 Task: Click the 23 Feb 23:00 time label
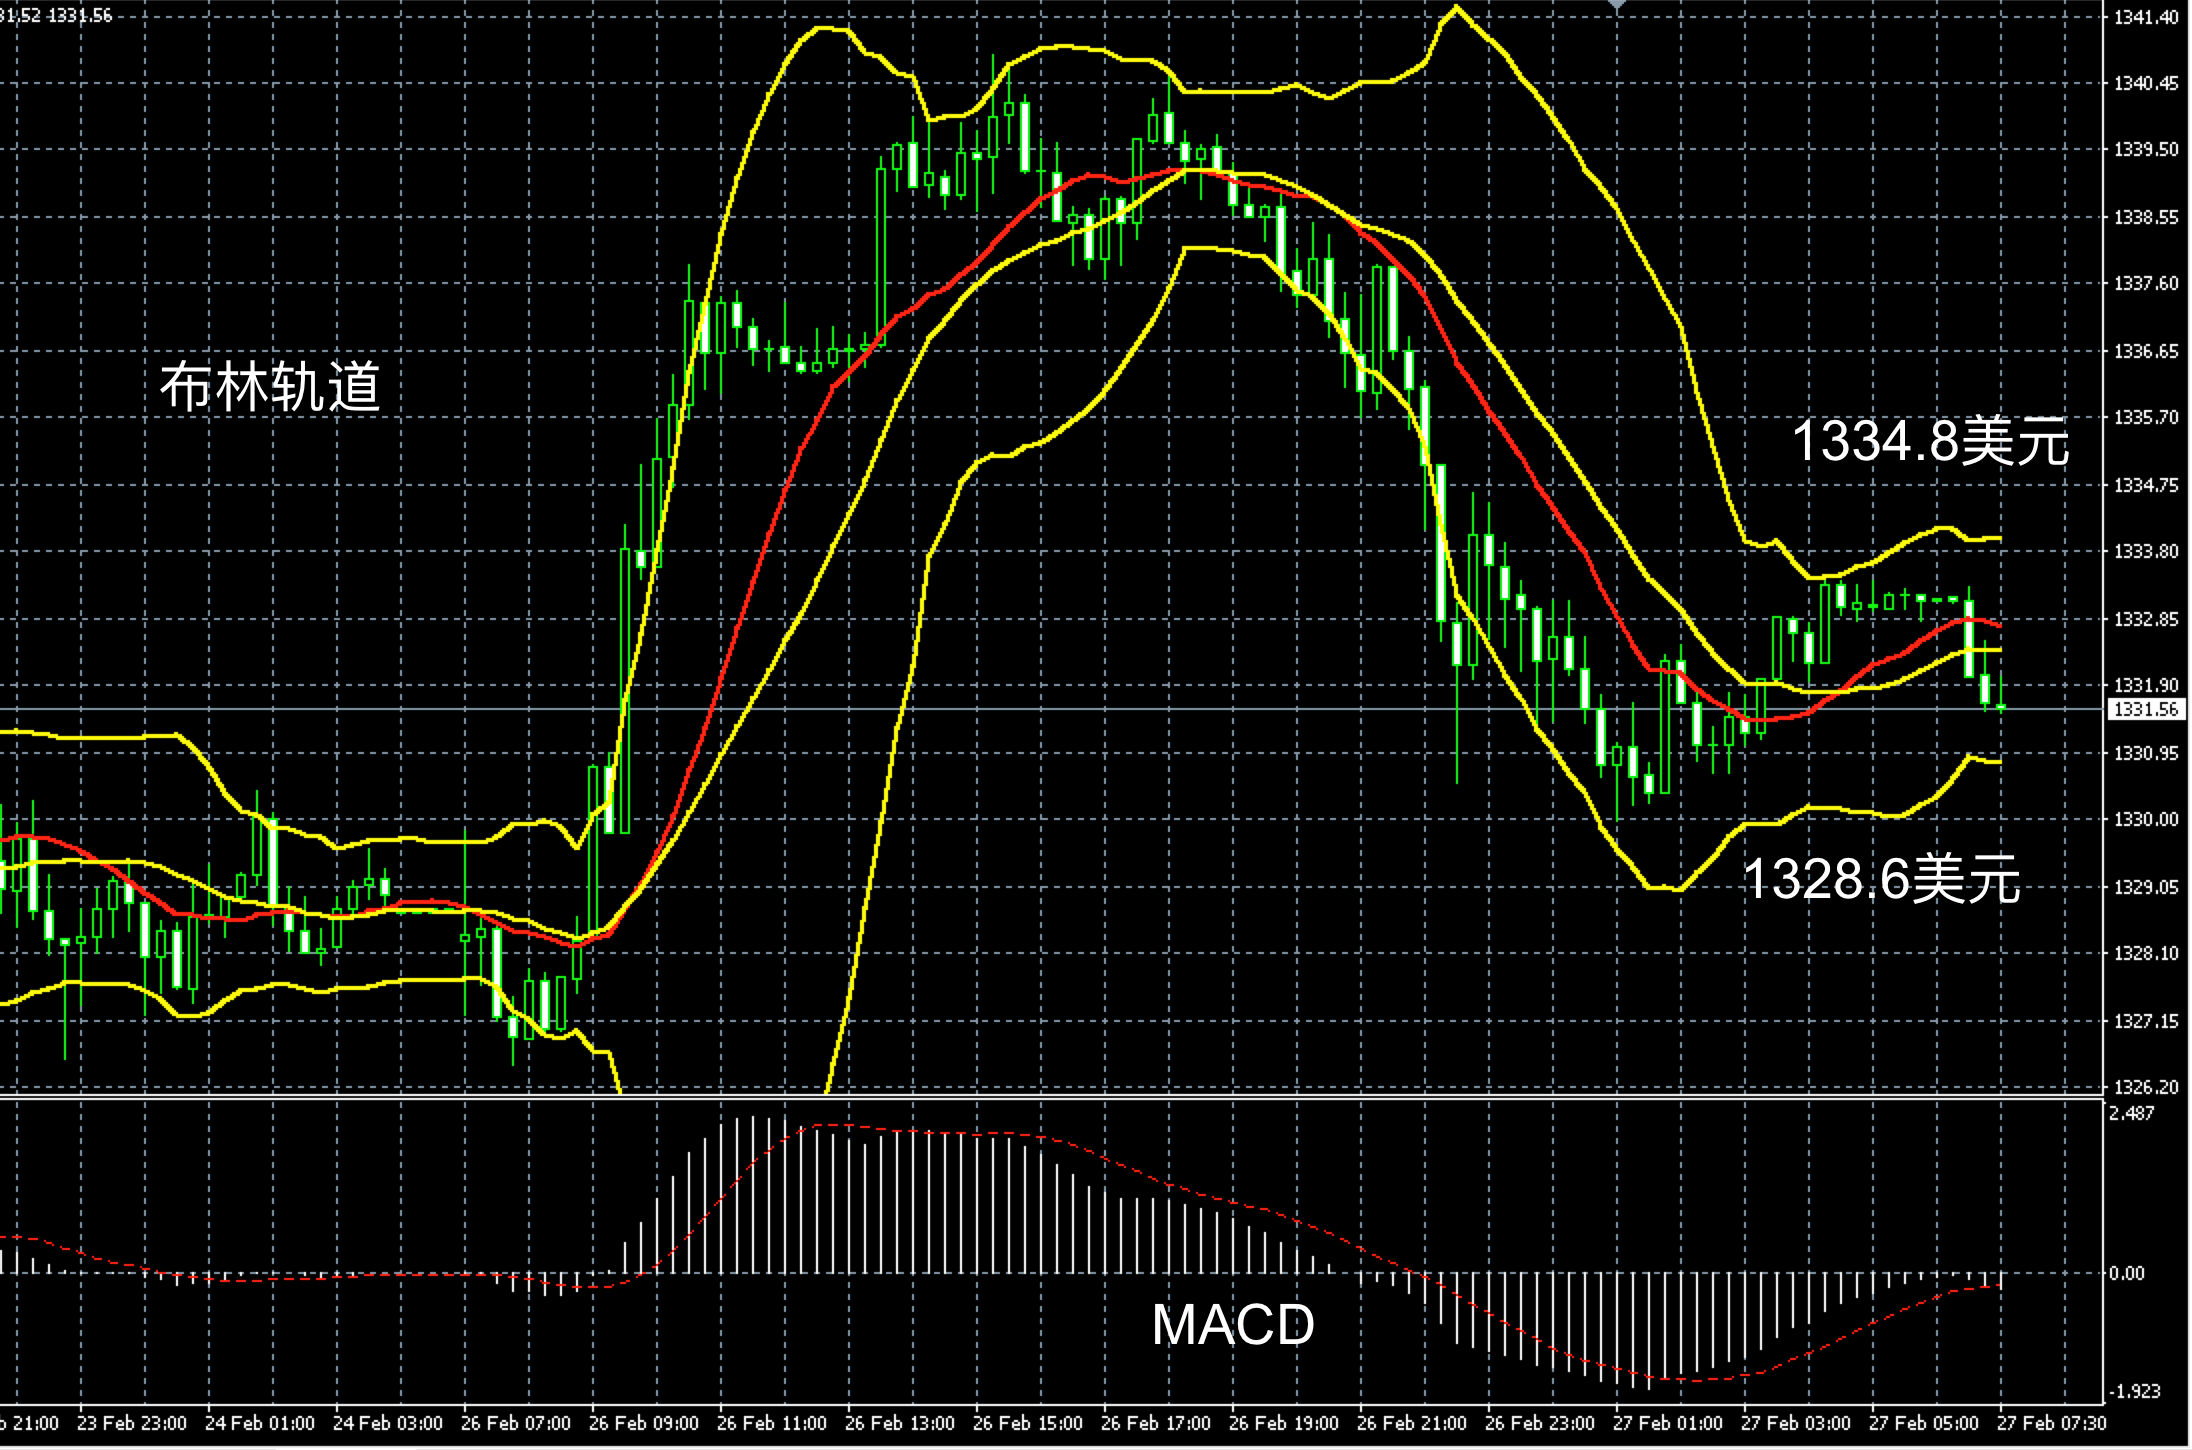tap(132, 1423)
